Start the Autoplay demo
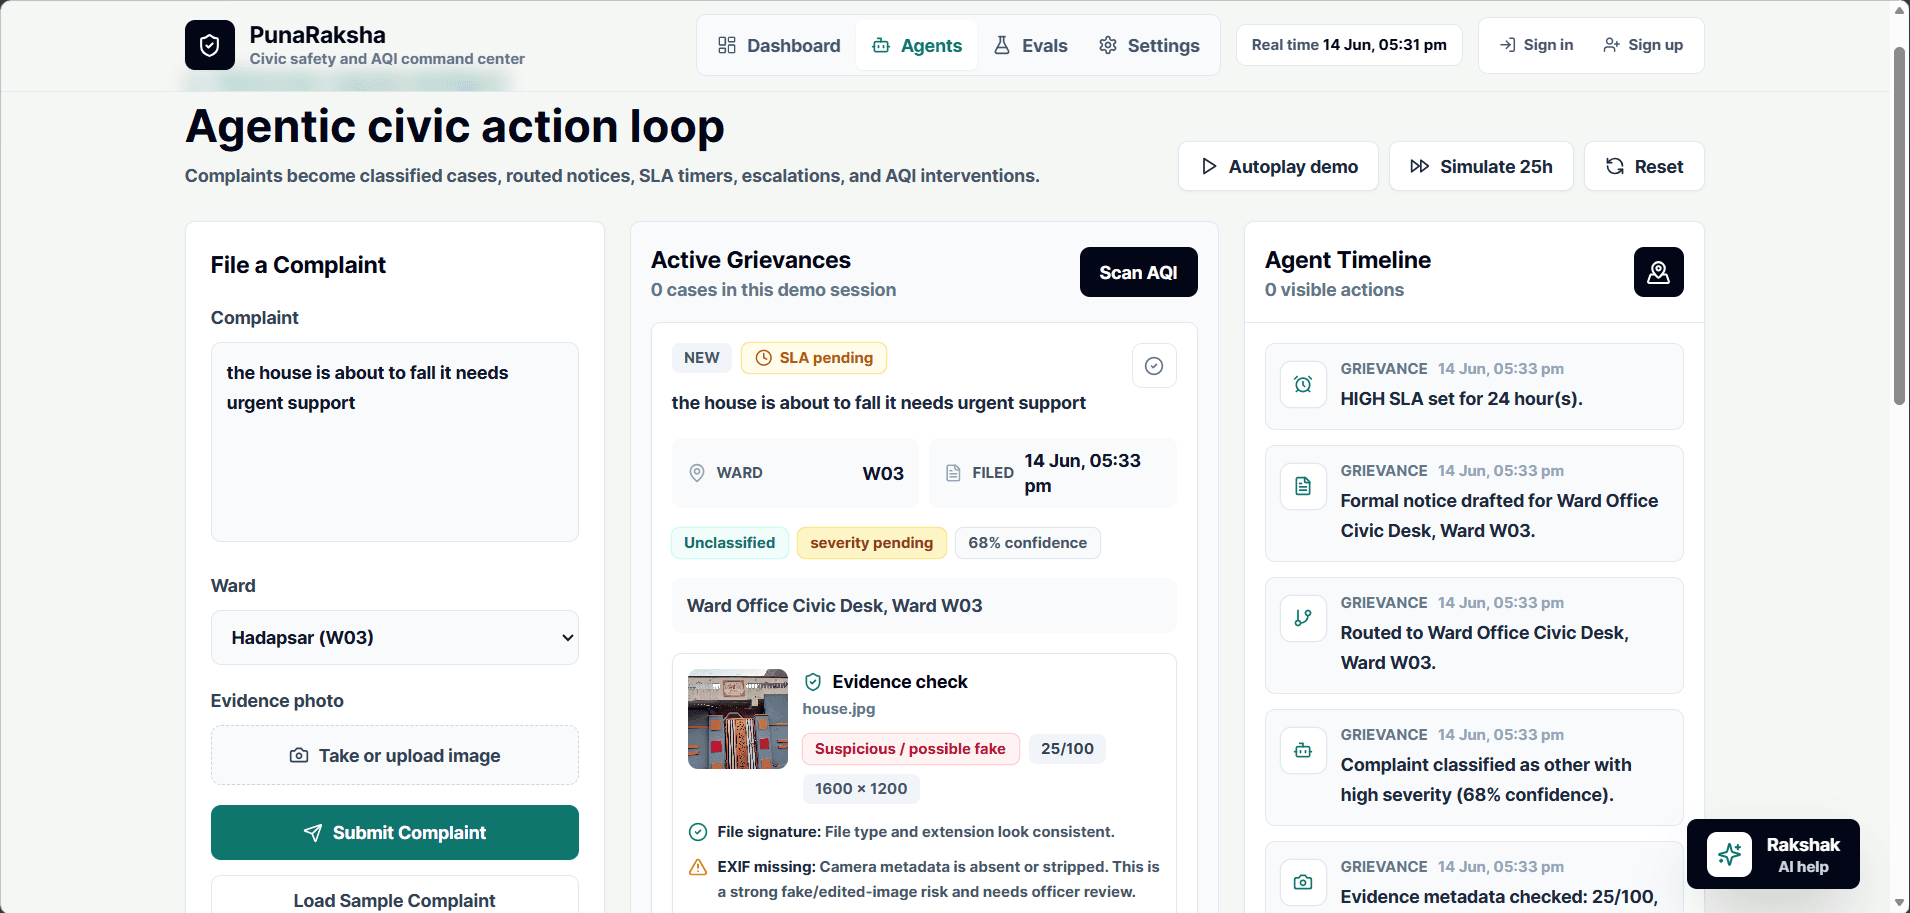 coord(1278,166)
